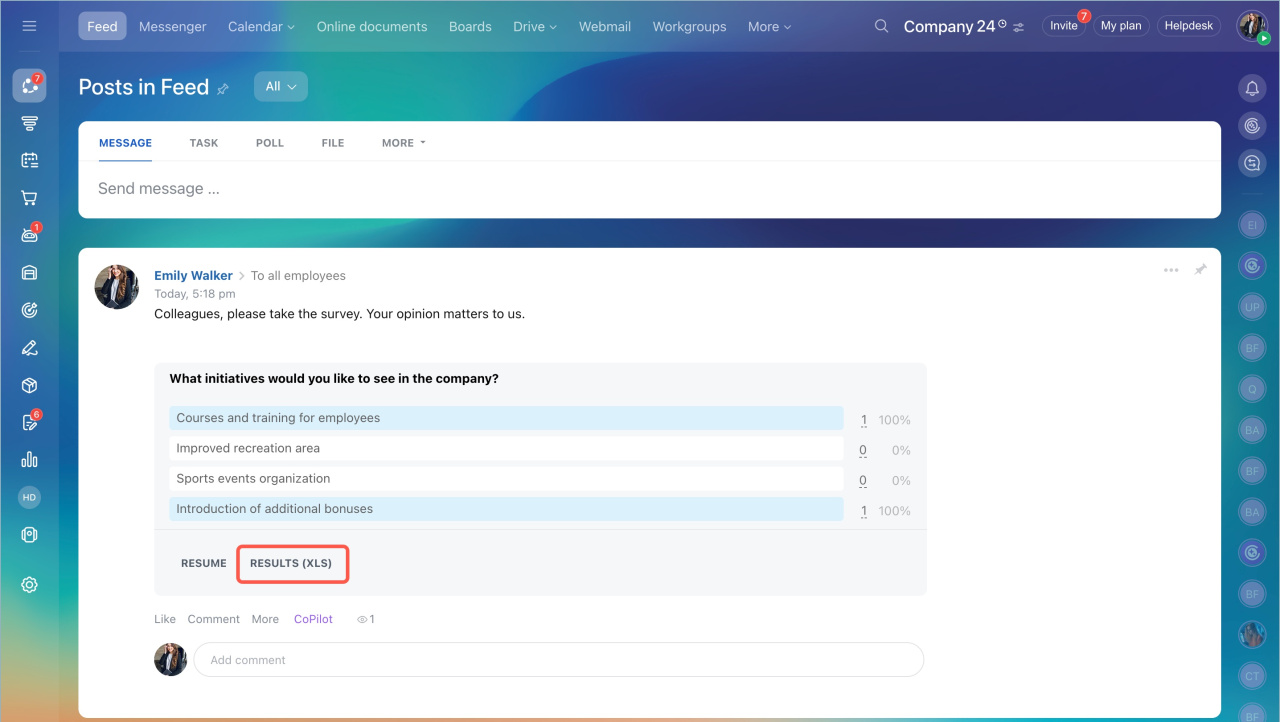Pin the Posts in Feed page title
Screen dimensions: 1280x722
pos(223,89)
